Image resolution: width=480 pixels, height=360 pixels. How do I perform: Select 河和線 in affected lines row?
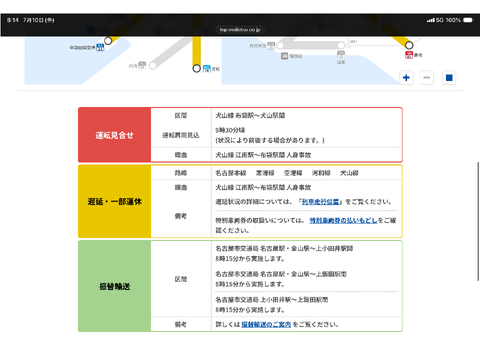tap(321, 173)
